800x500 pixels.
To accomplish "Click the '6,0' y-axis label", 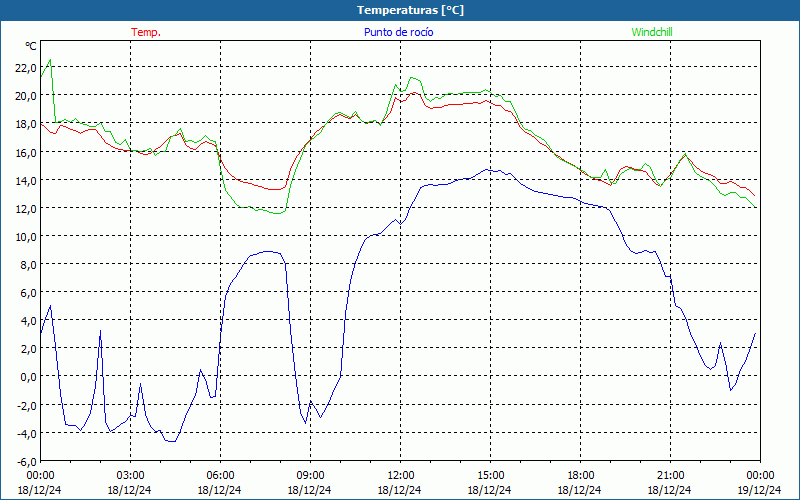I will [x=29, y=293].
